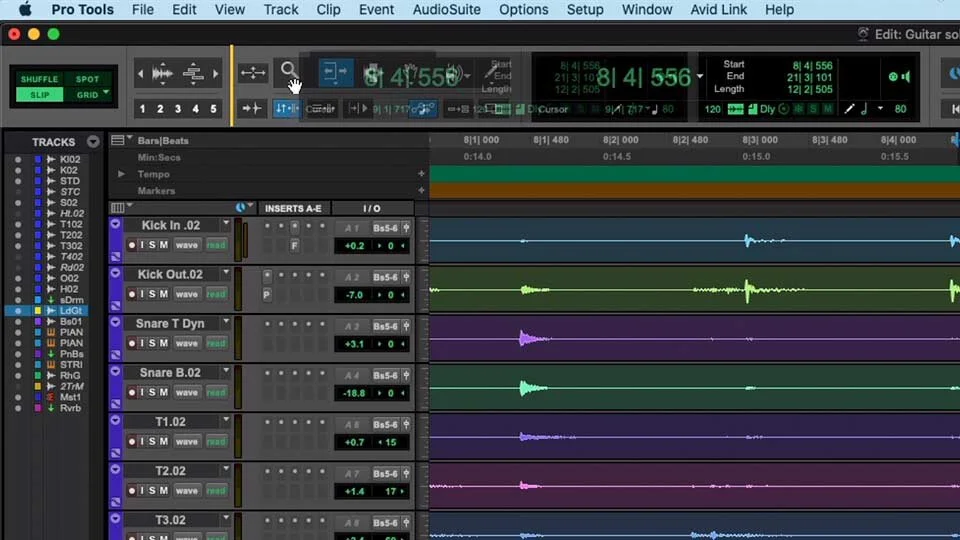Screen dimensions: 960x540
Task: Open ruler view selector beside Bars|Beats
Action: click(x=121, y=140)
